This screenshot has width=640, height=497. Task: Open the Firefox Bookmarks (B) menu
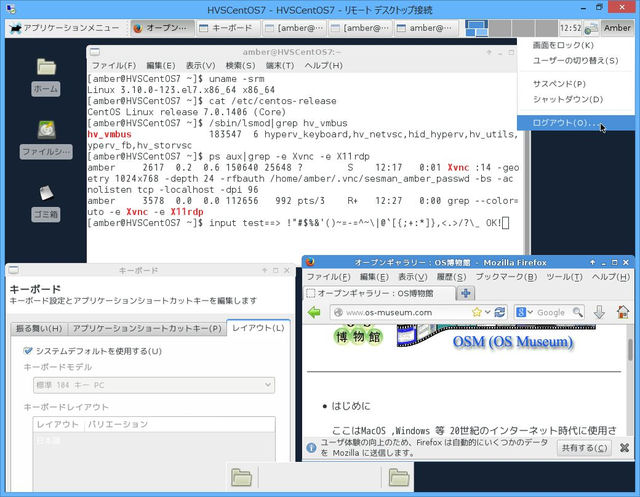(506, 277)
